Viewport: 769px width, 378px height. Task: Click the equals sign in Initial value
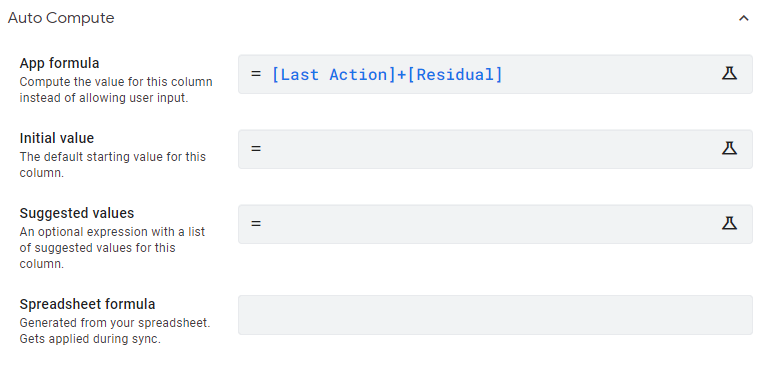[x=256, y=148]
